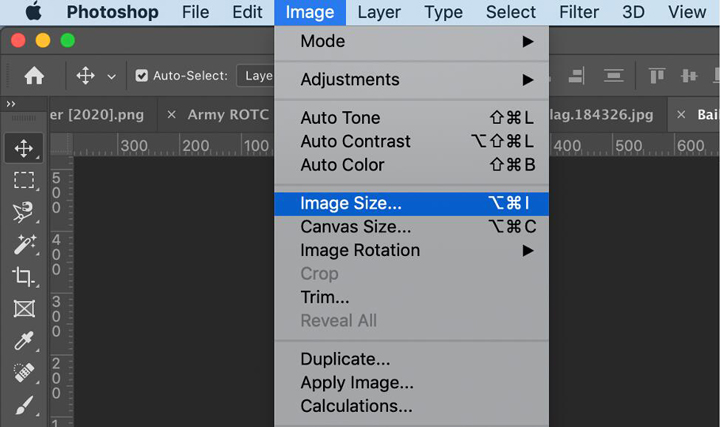Viewport: 720px width, 427px height.
Task: Click the Align top edges icon
Action: pos(657,75)
